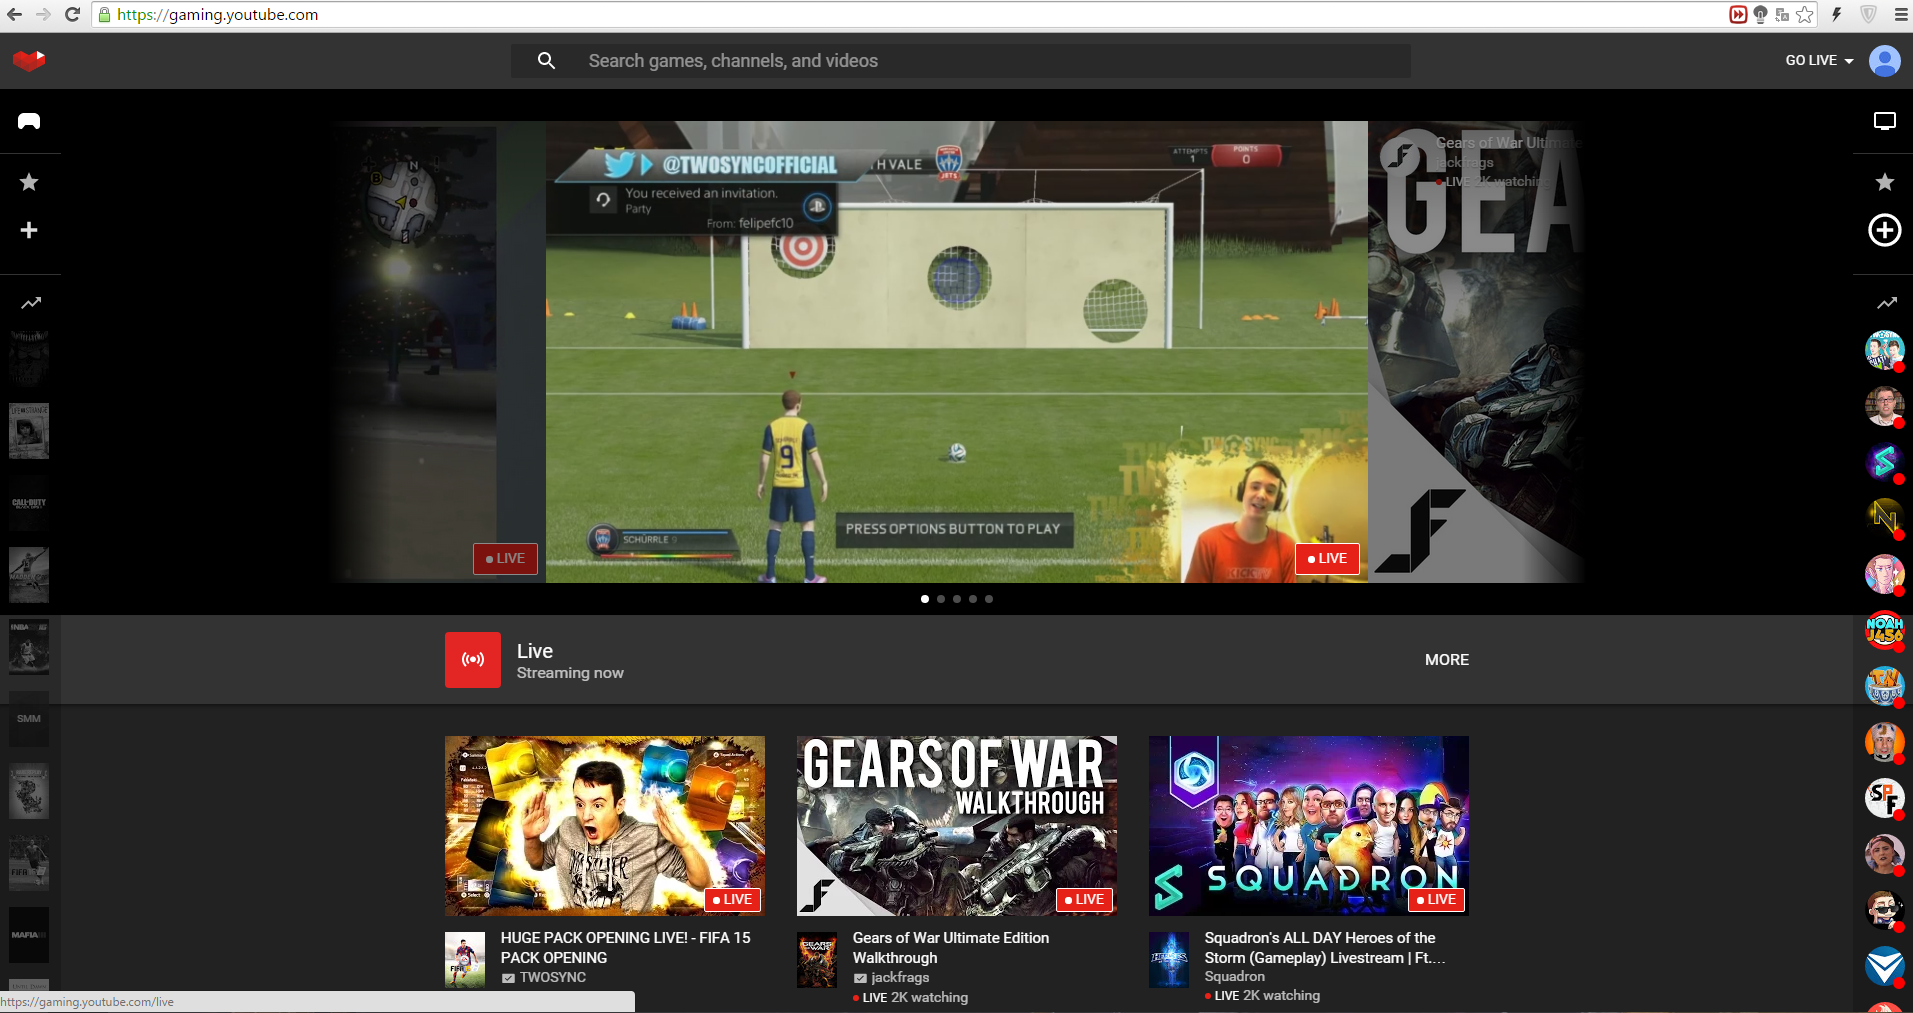This screenshot has width=1913, height=1013.
Task: Play the featured FIFA live stream video
Action: 957,352
